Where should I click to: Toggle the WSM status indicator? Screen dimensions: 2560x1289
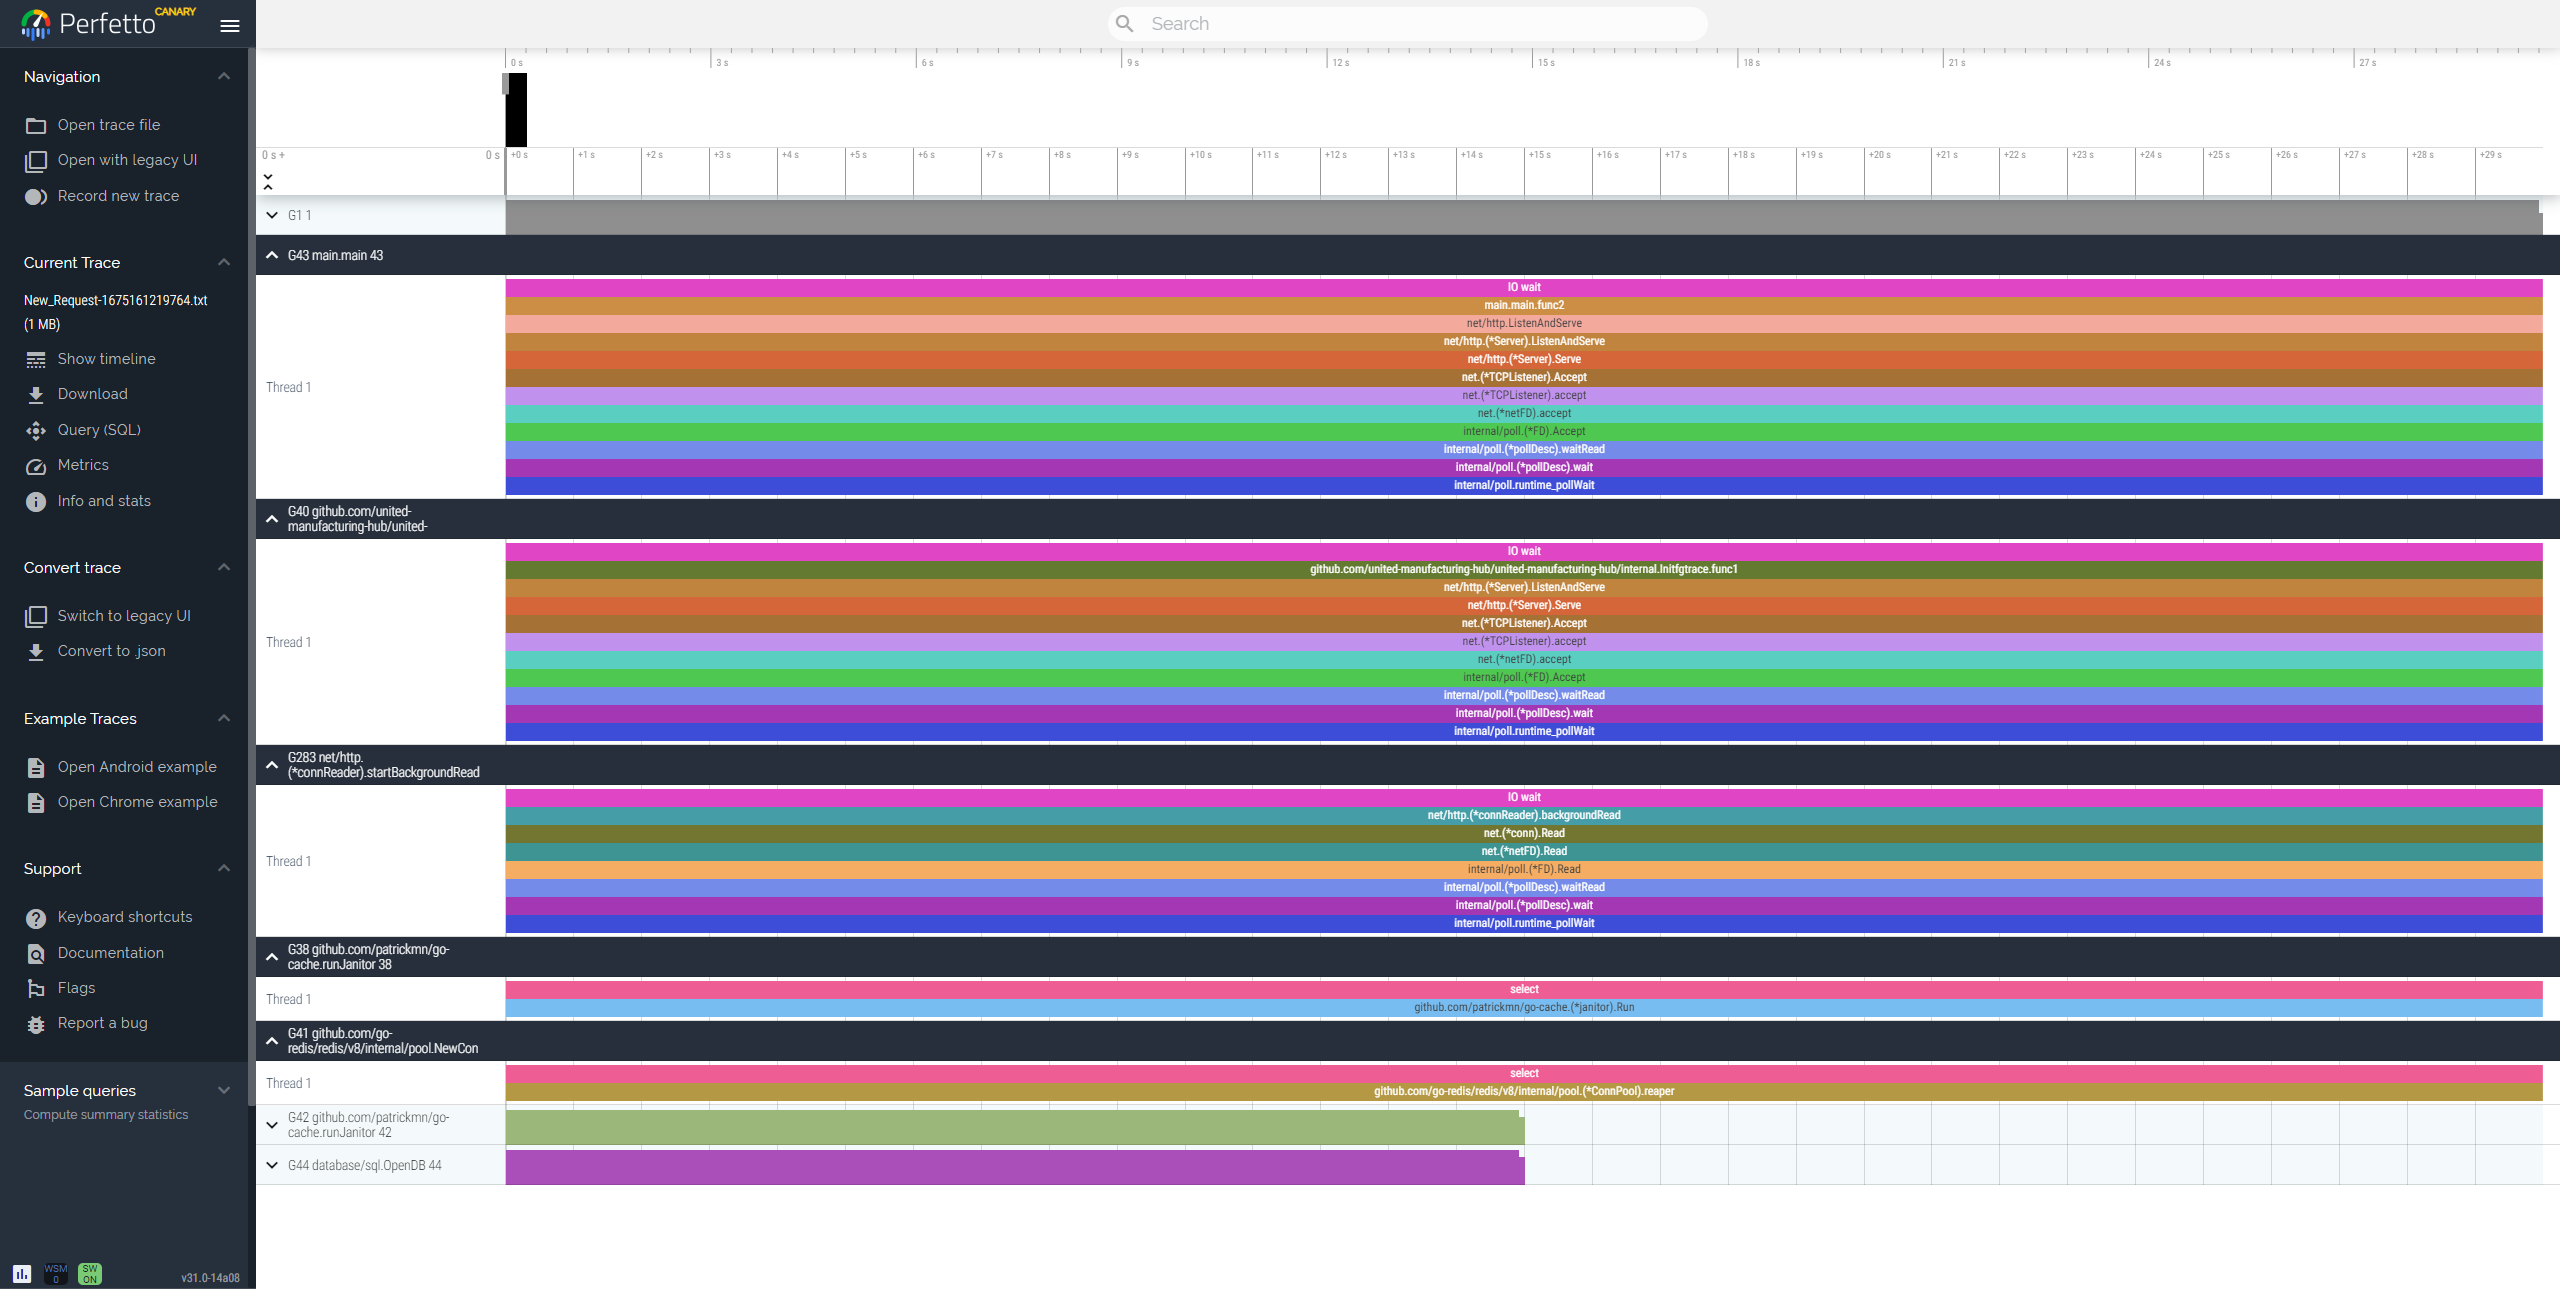56,1273
